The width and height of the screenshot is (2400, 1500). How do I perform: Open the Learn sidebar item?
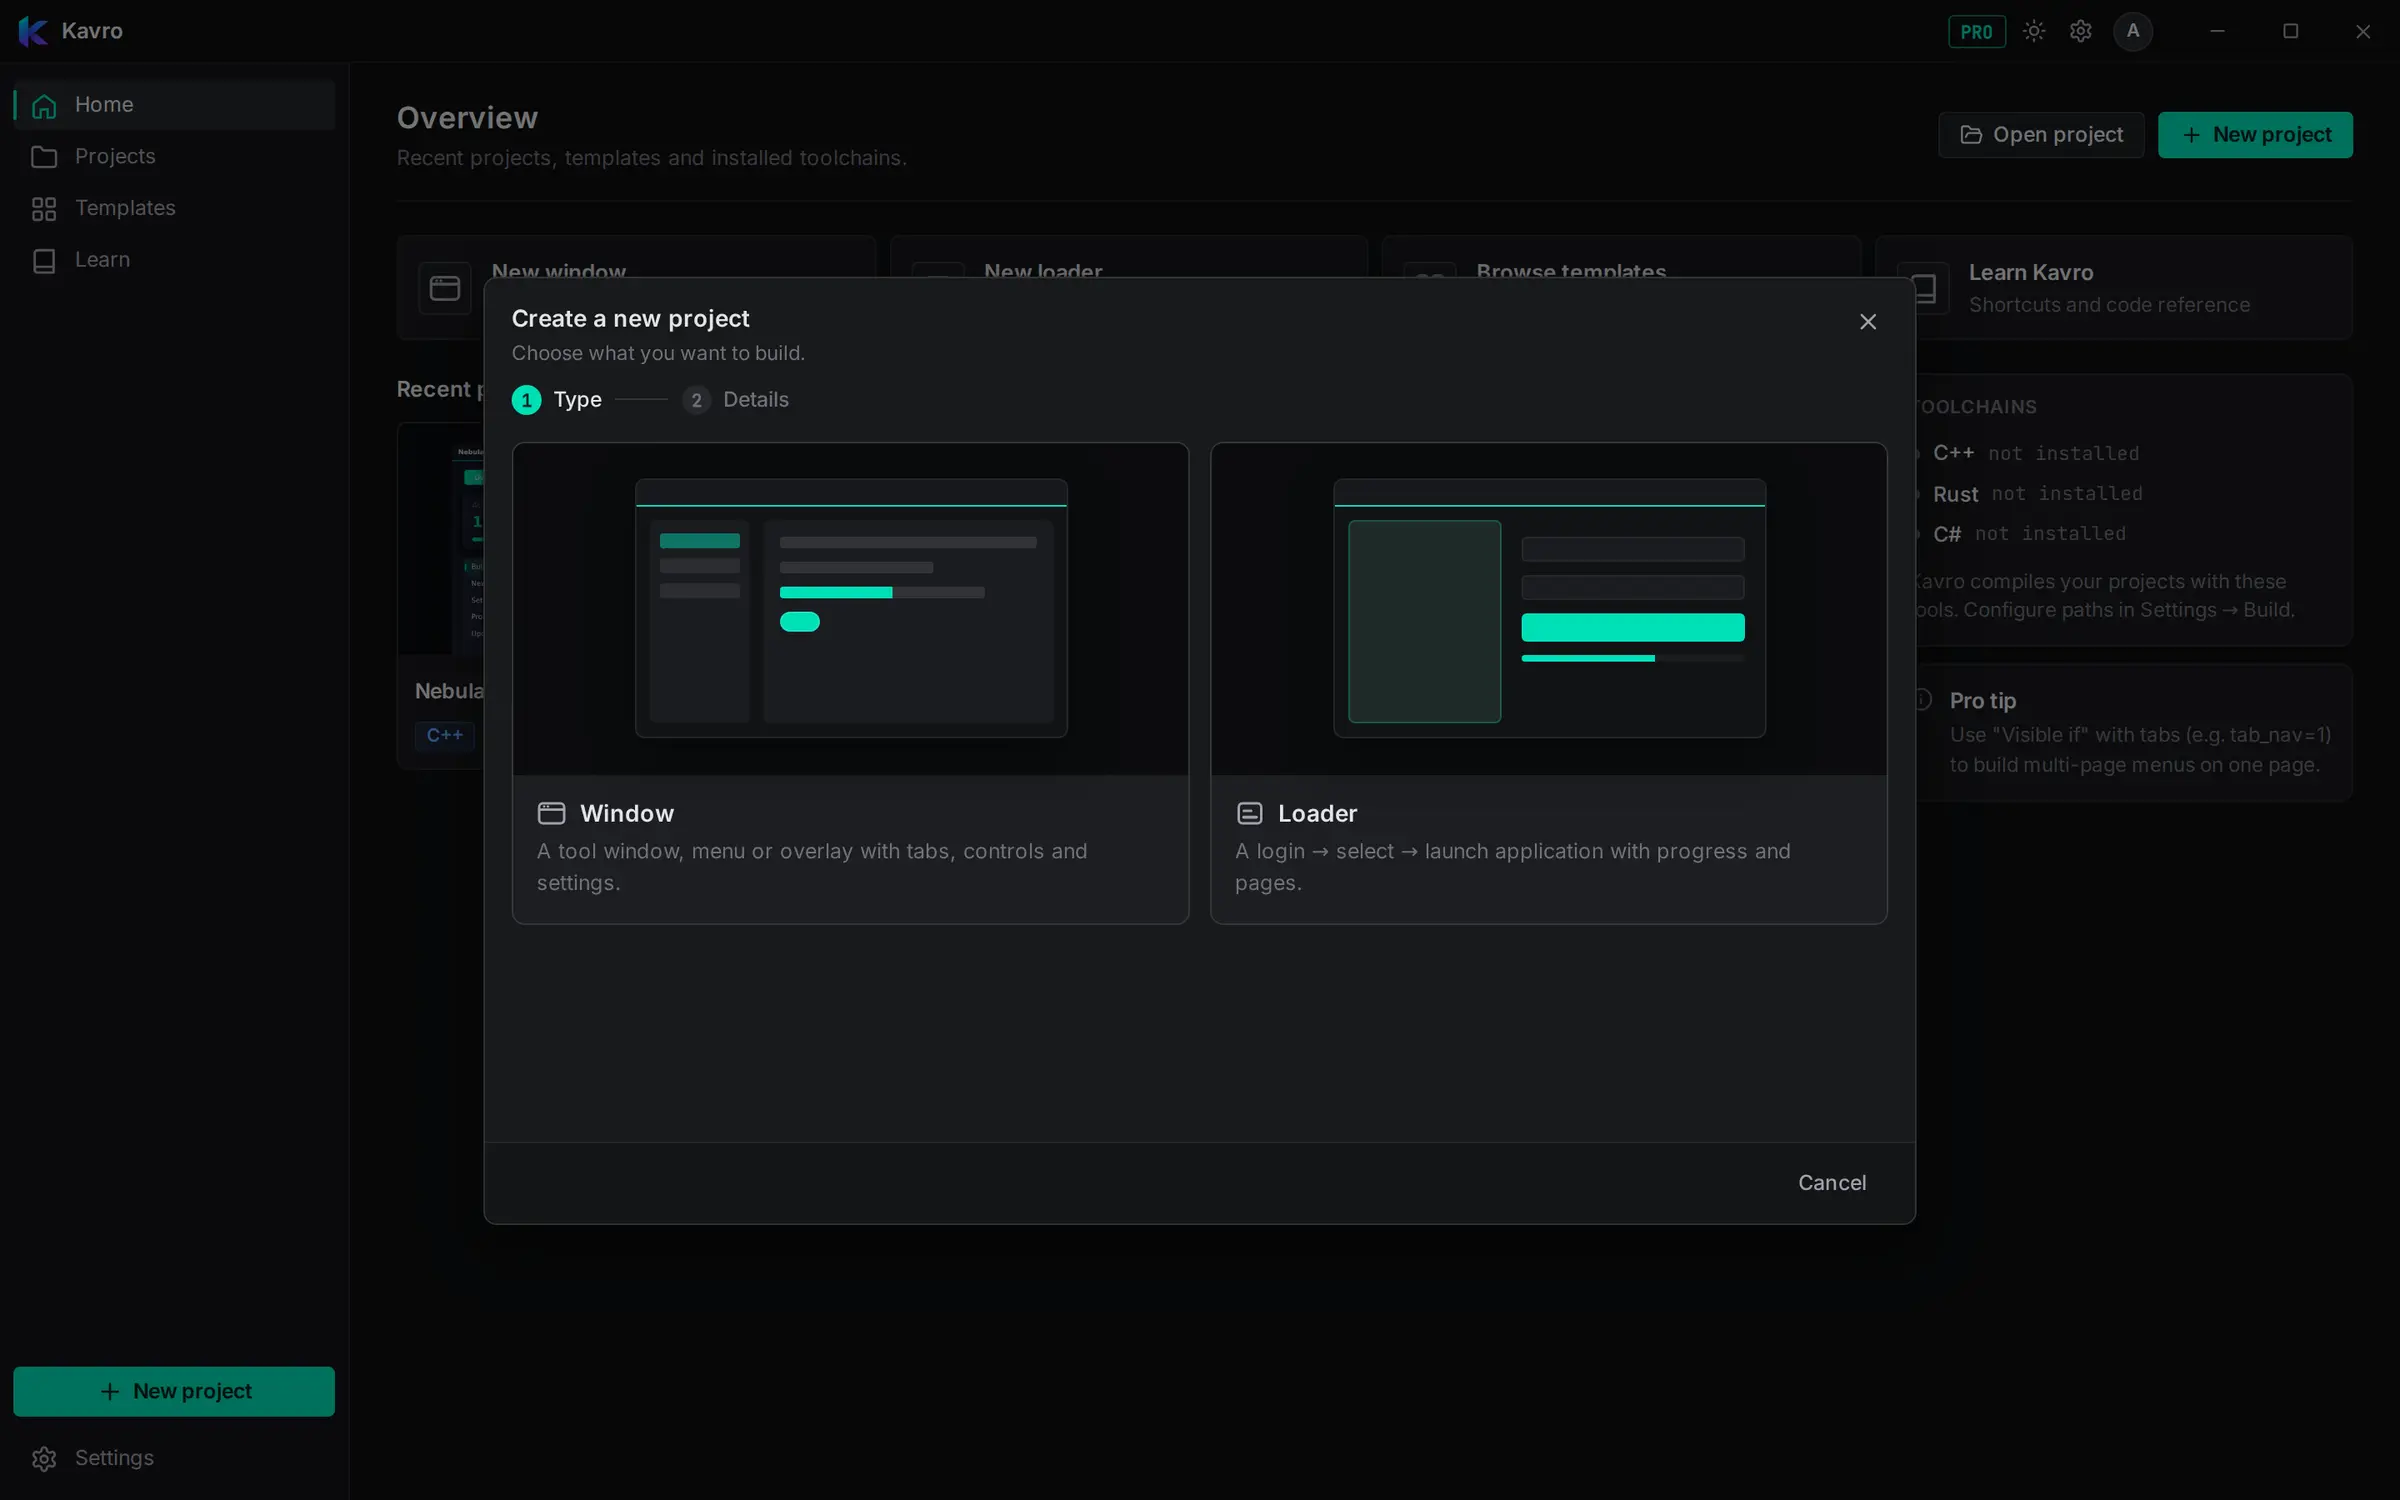point(174,260)
